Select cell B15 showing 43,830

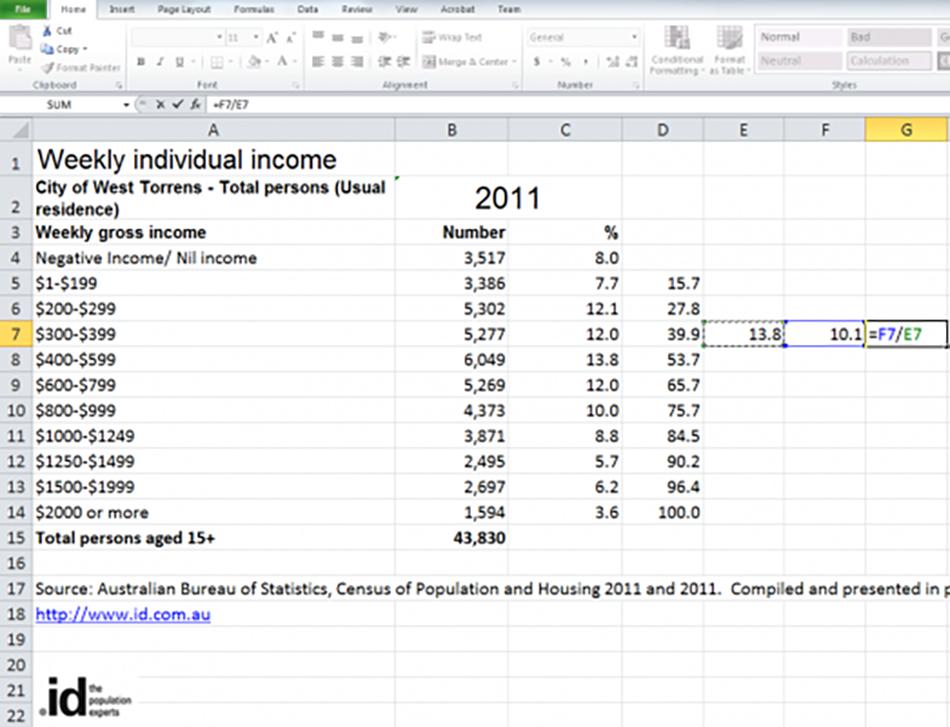click(x=451, y=538)
